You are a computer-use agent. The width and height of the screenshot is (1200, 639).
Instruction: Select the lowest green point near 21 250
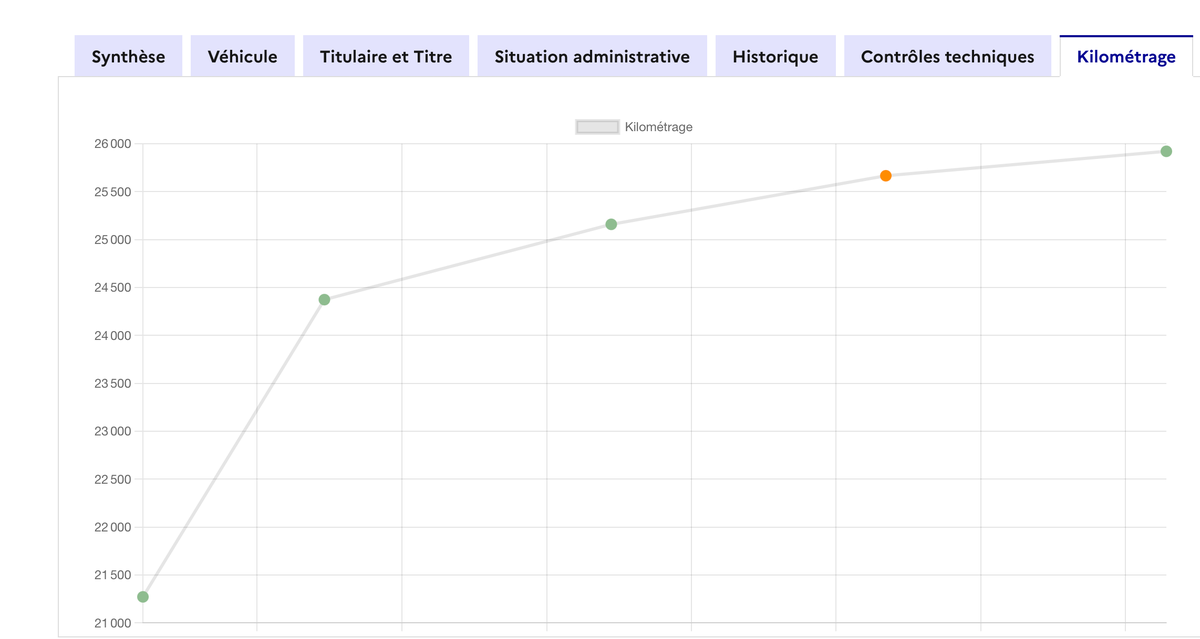(x=143, y=597)
